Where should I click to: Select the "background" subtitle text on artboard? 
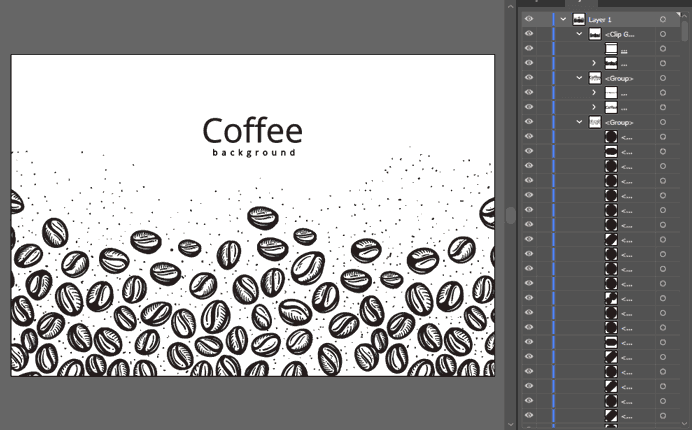tap(254, 153)
